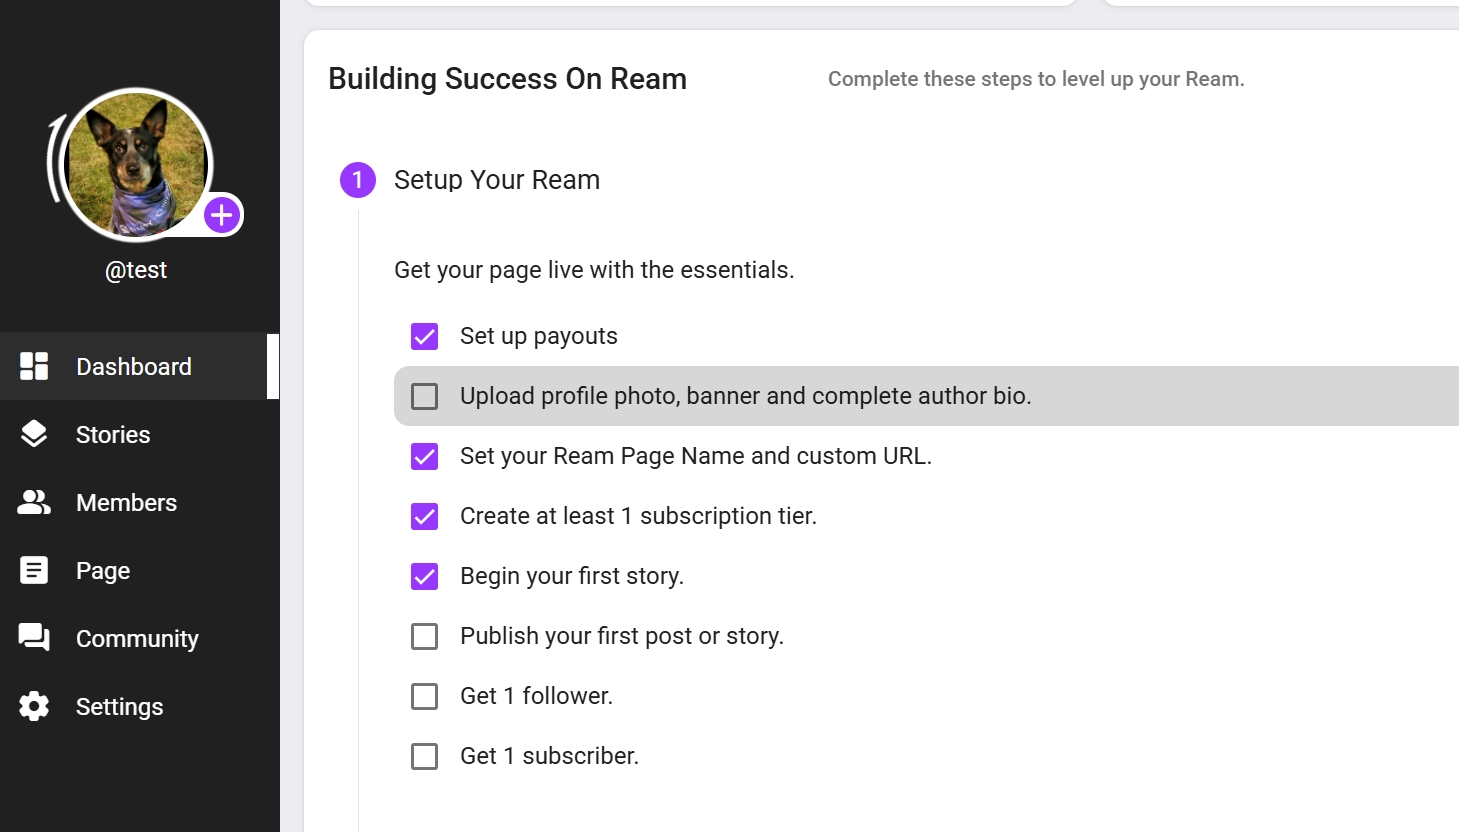The width and height of the screenshot is (1459, 832).
Task: Click the Community chat bubbles icon
Action: [34, 638]
